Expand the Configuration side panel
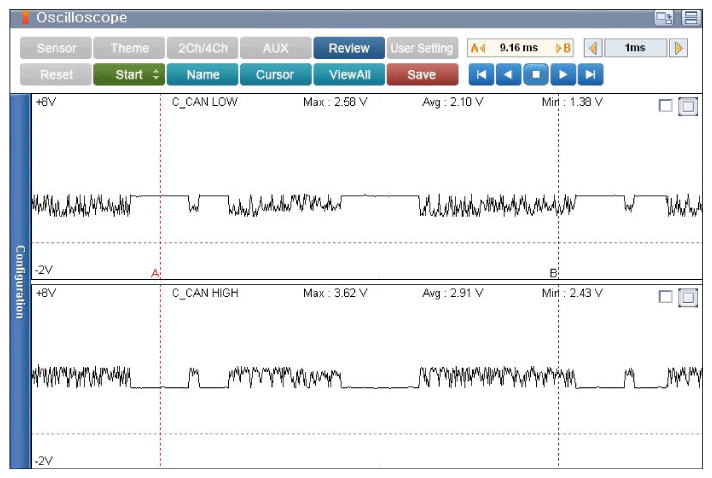Image resolution: width=712 pixels, height=478 pixels. [19, 281]
